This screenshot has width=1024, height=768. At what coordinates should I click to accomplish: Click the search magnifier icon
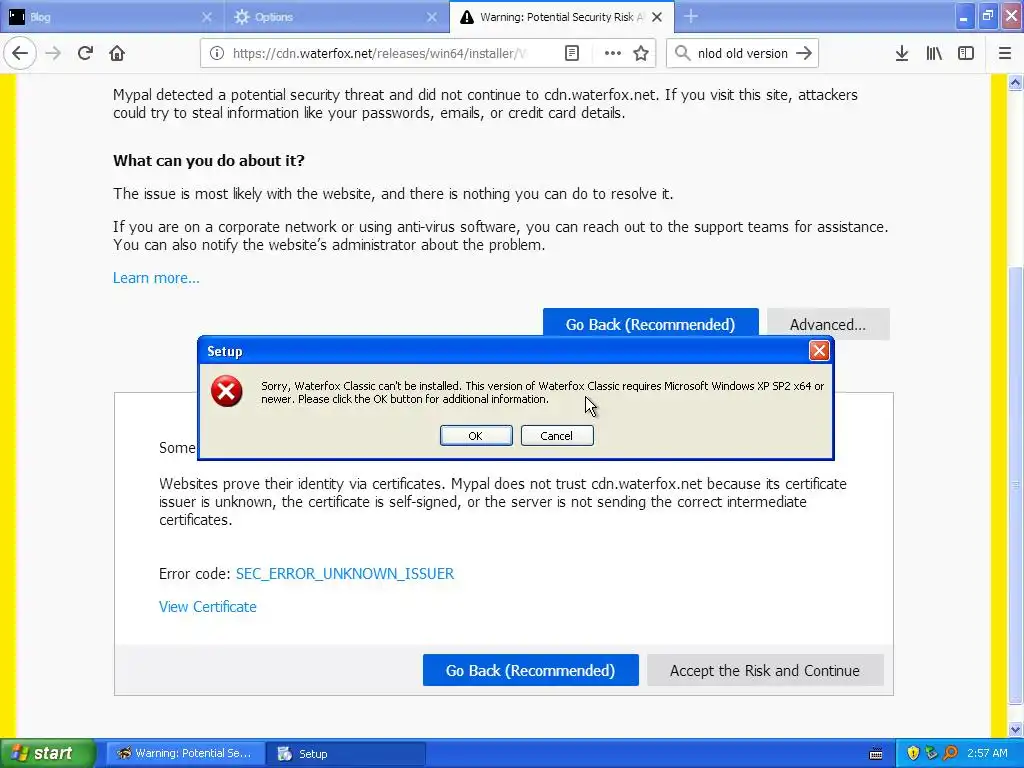click(682, 54)
